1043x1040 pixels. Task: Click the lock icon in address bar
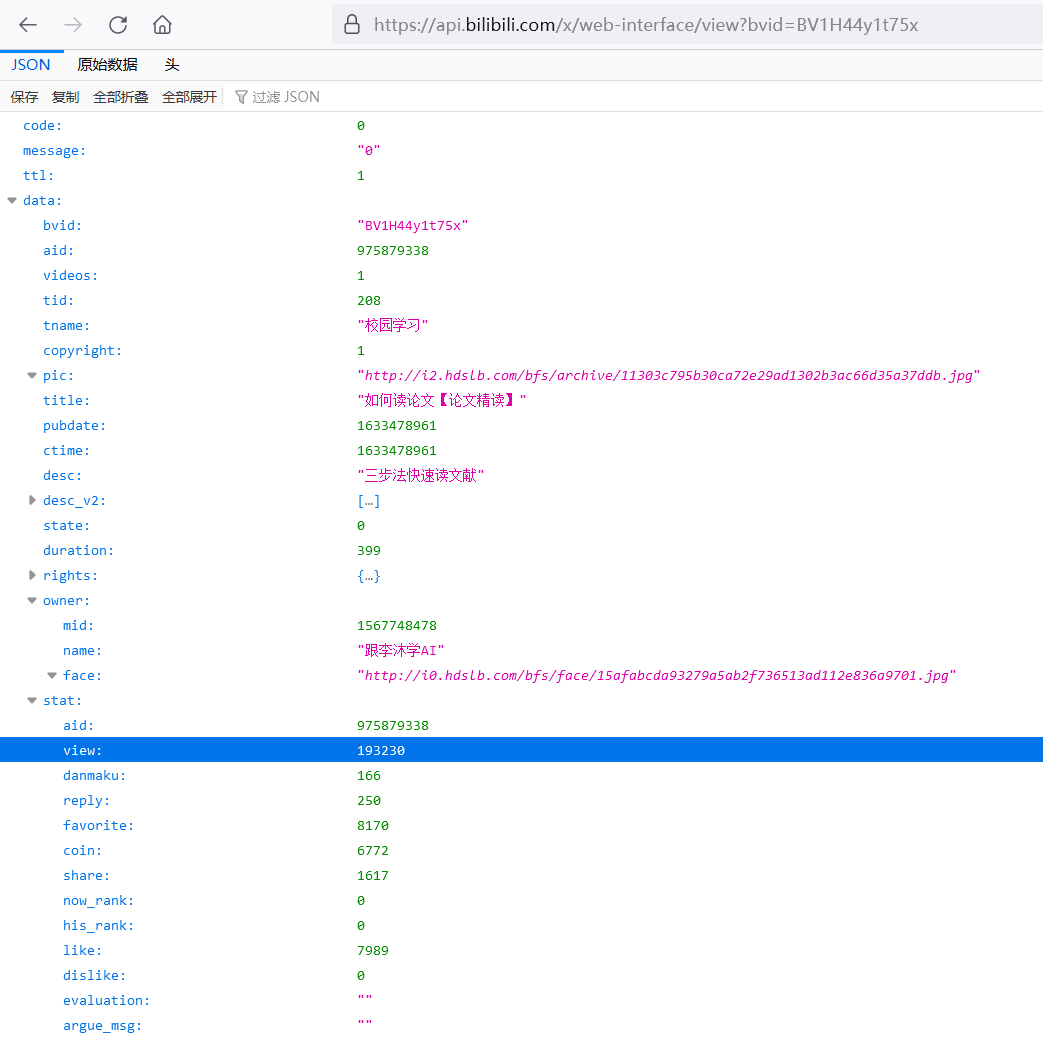352,25
